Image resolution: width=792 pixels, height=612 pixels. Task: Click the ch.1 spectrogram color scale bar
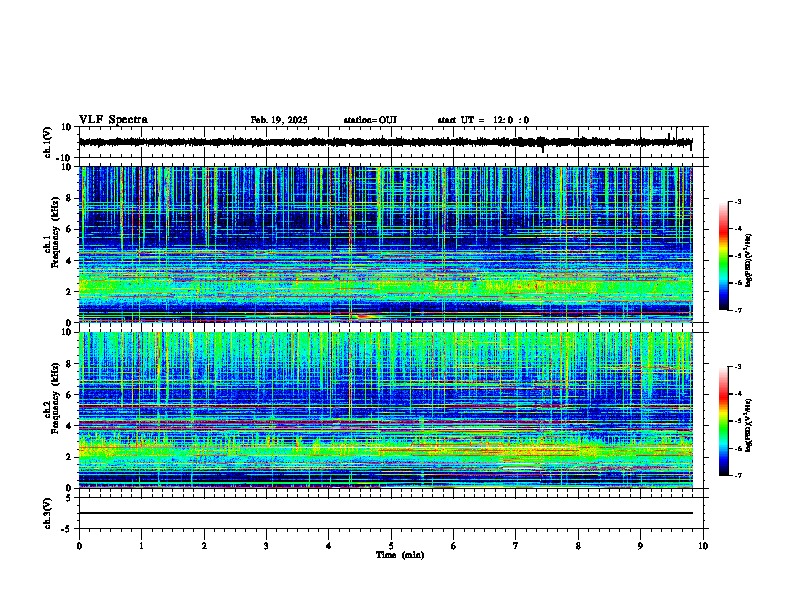(x=724, y=256)
